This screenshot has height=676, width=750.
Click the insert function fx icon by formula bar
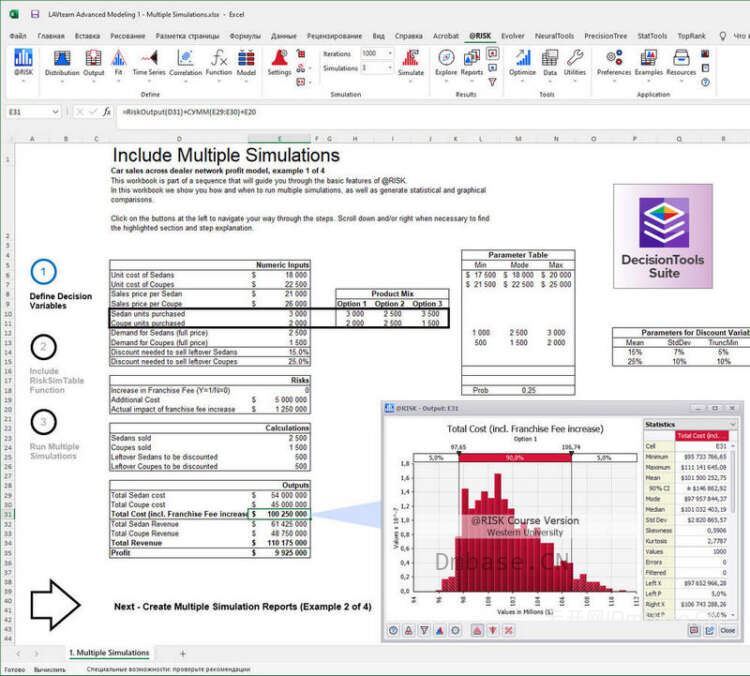point(107,112)
